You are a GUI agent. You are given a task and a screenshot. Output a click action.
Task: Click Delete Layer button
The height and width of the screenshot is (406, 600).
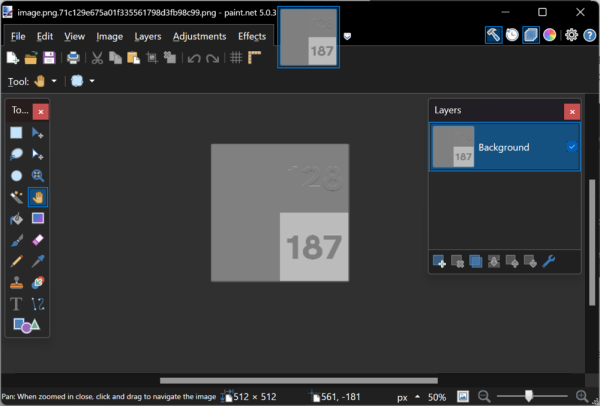[x=457, y=261]
